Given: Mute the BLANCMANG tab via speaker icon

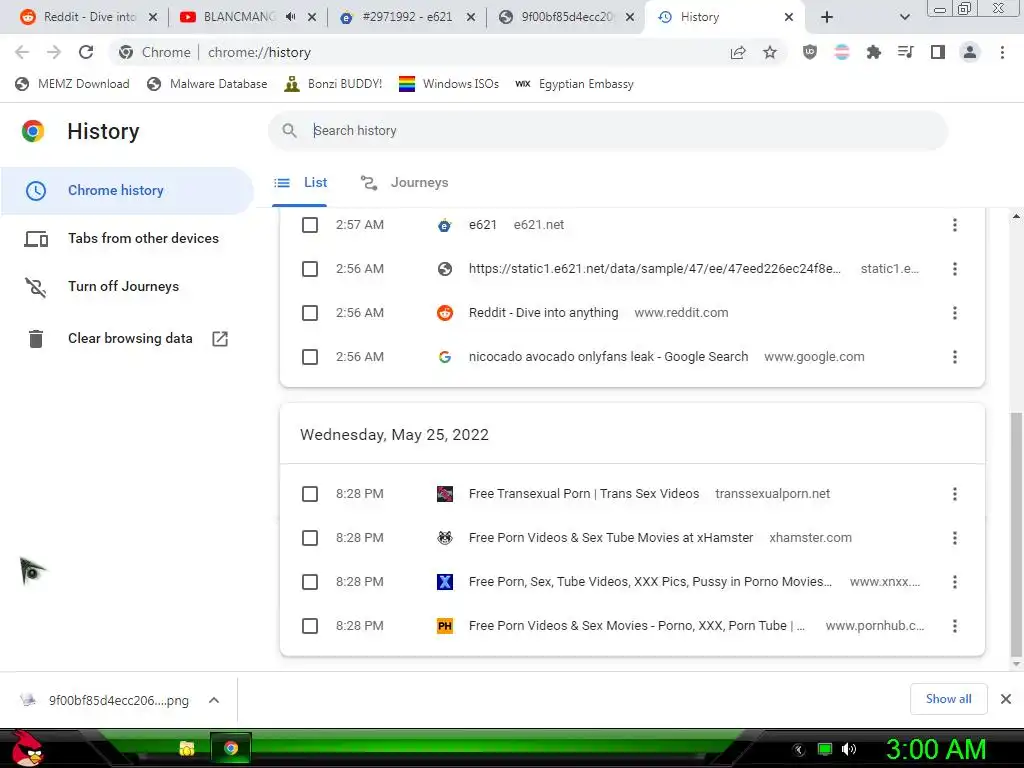Looking at the screenshot, I should coord(291,17).
